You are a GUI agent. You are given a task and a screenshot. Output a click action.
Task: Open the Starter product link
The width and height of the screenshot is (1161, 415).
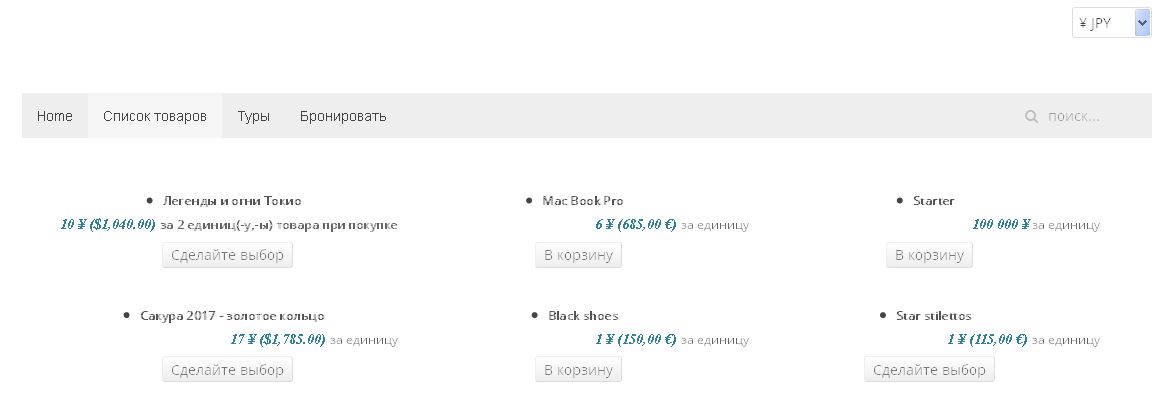pos(933,201)
